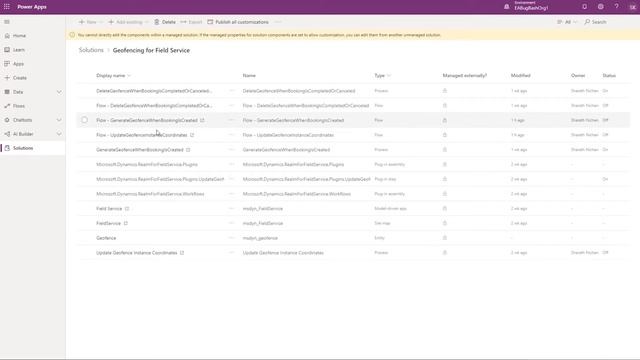The height and width of the screenshot is (360, 640).
Task: Click lock icon in the Geofence row
Action: click(x=445, y=238)
